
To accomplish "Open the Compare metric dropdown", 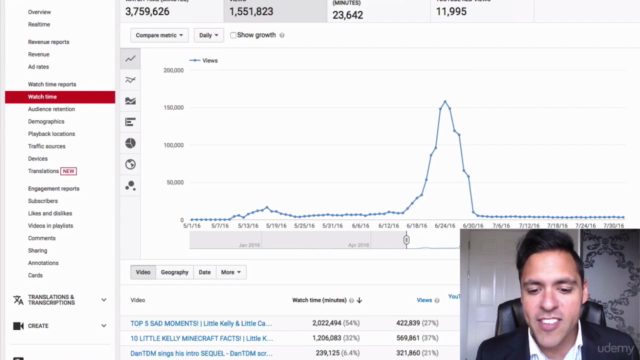I will 159,36.
